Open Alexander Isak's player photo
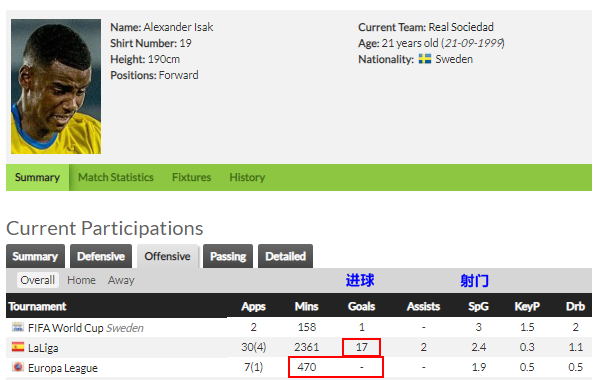 pos(56,86)
